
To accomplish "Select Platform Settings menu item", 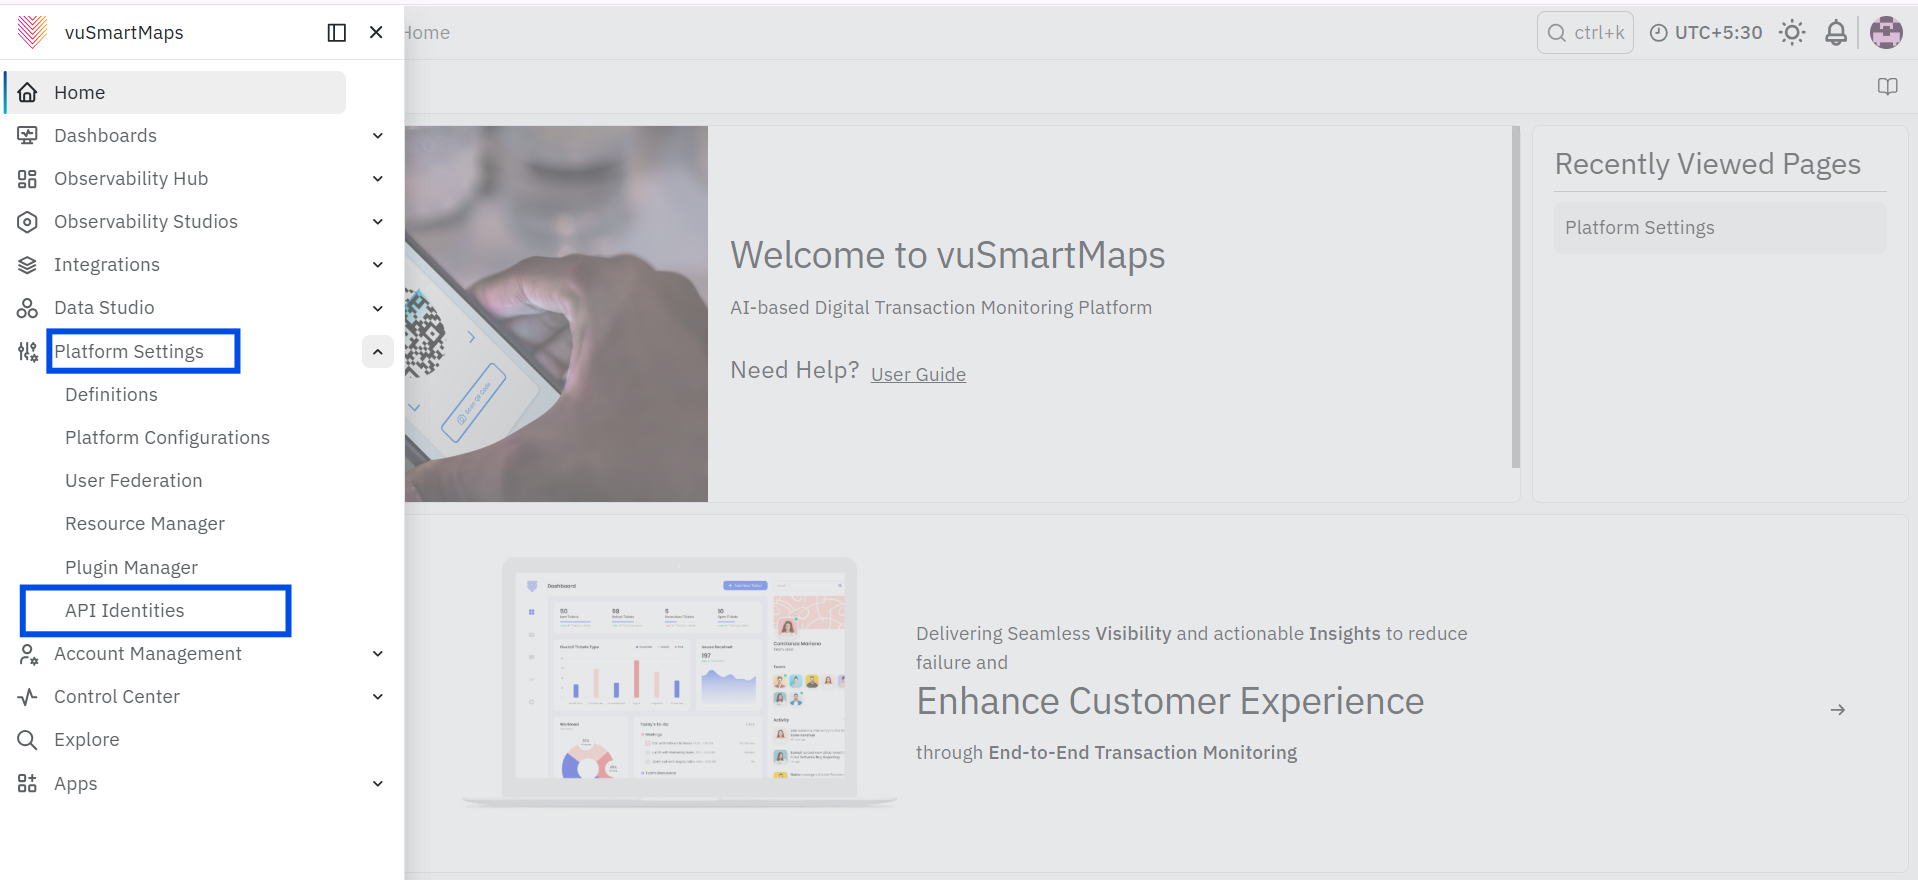I will click(x=129, y=352).
